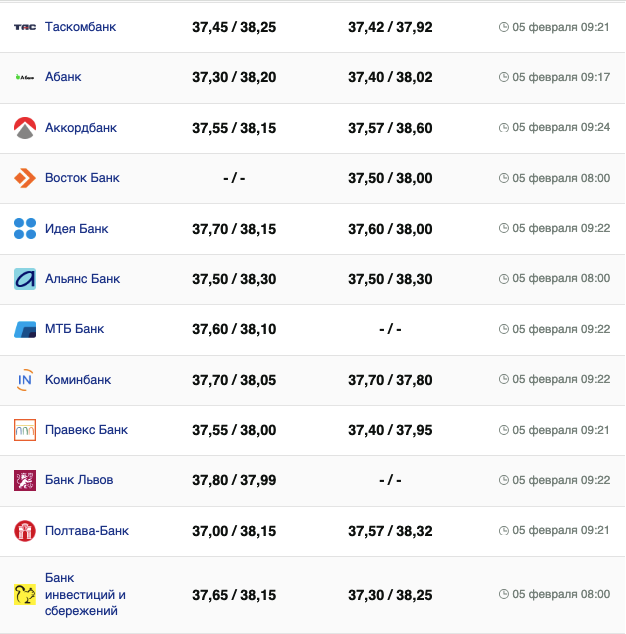Screen dimensions: 626x634
Task: Click the Идея Банк four-dots logo
Action: point(25,229)
